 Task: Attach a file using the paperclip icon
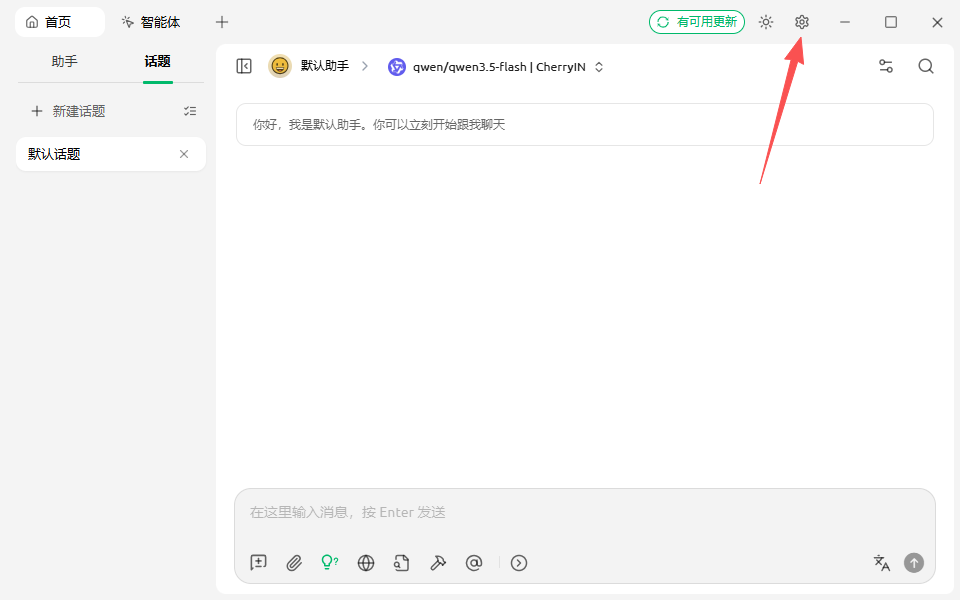pos(294,563)
